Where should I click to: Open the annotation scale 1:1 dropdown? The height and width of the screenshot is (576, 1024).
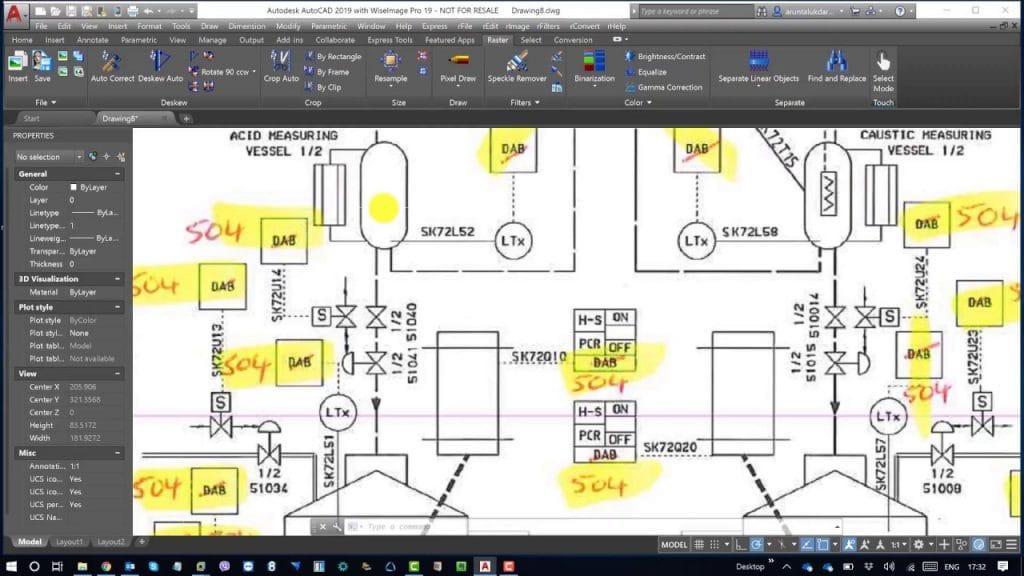899,544
